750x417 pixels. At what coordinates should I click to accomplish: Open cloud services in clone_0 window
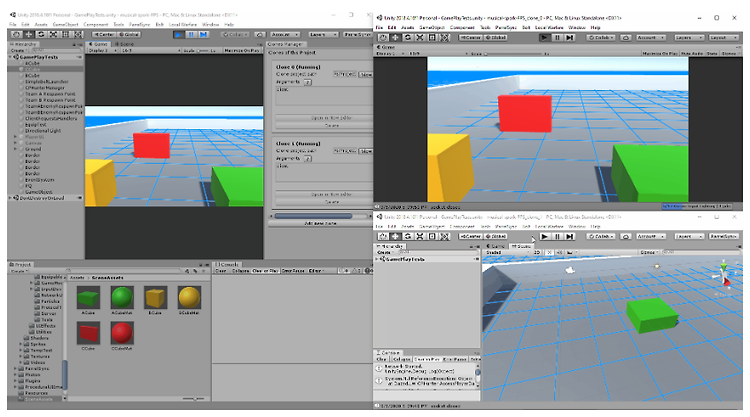tap(626, 37)
